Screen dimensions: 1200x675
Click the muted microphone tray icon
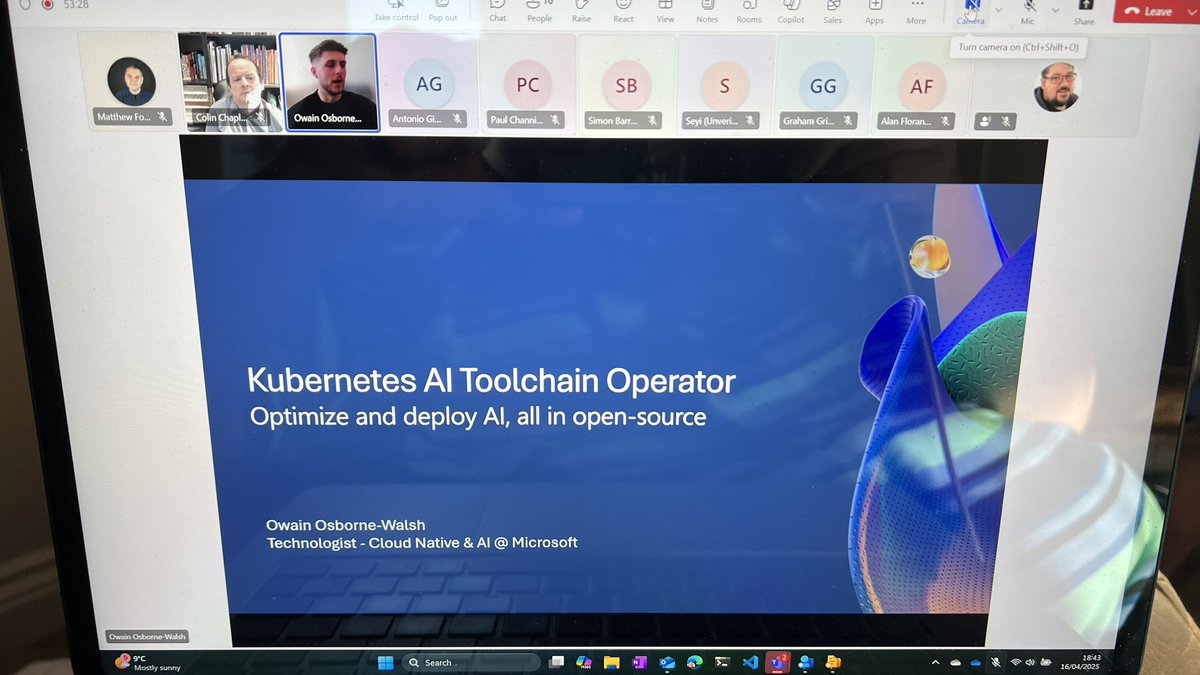pos(996,662)
